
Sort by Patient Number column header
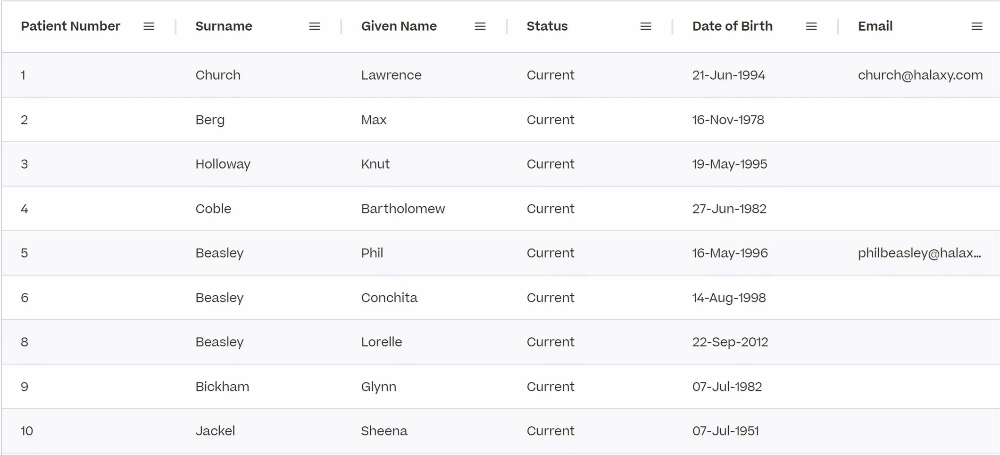coord(70,26)
